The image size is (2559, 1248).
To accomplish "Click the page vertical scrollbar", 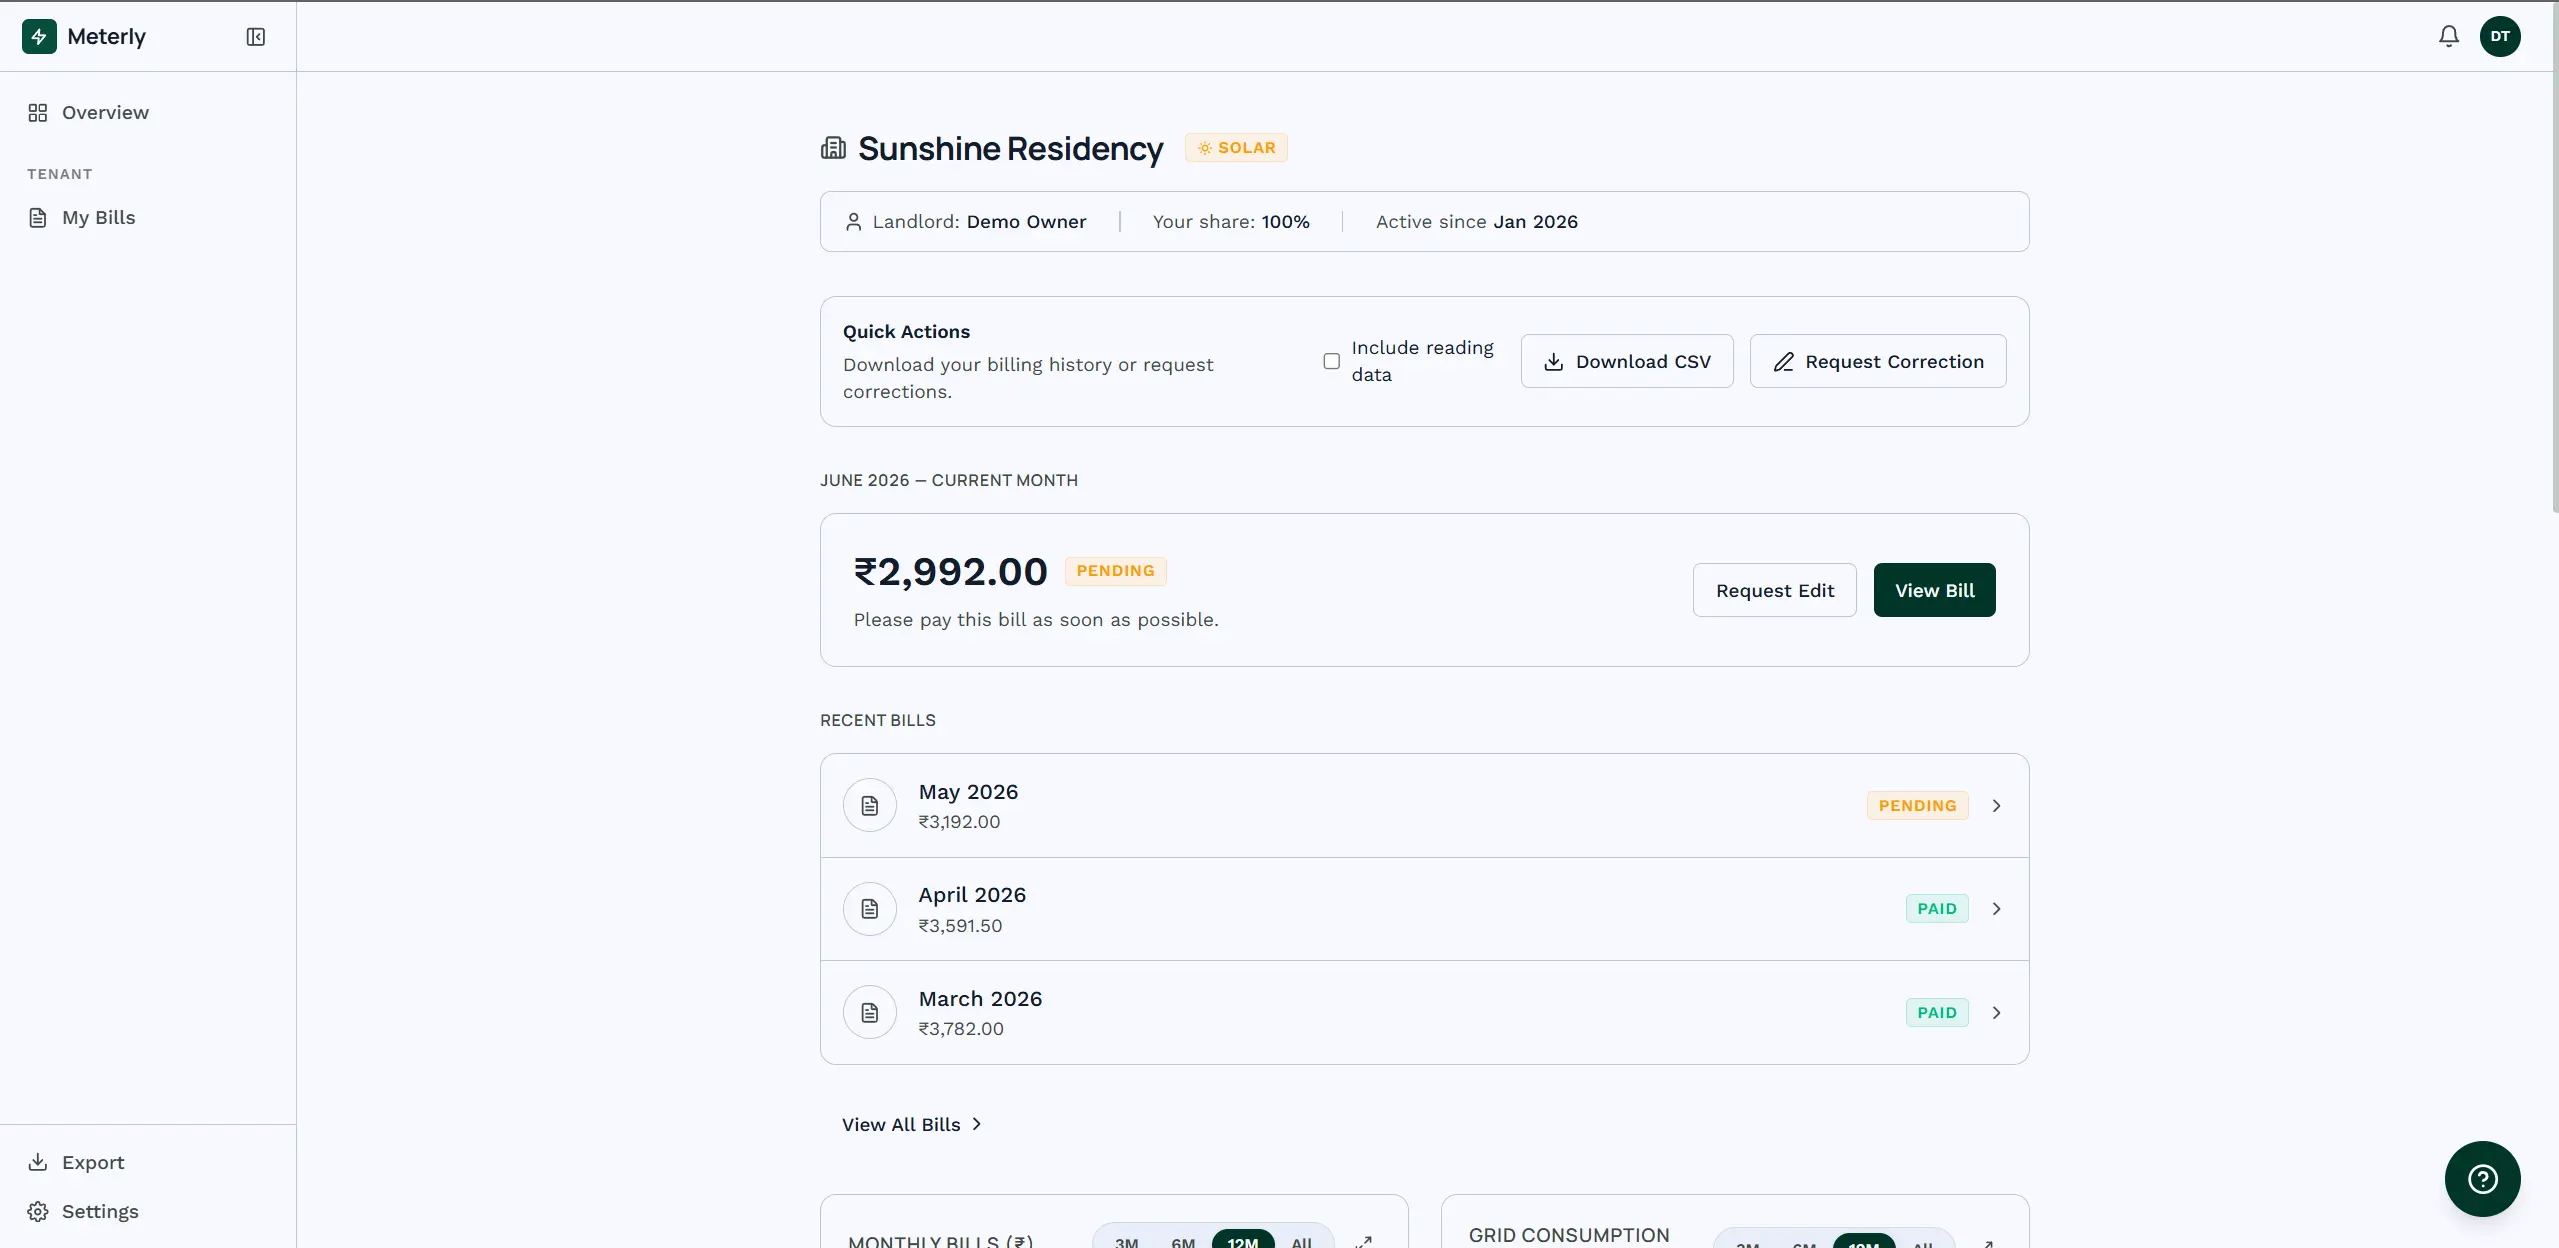I will (x=2555, y=260).
